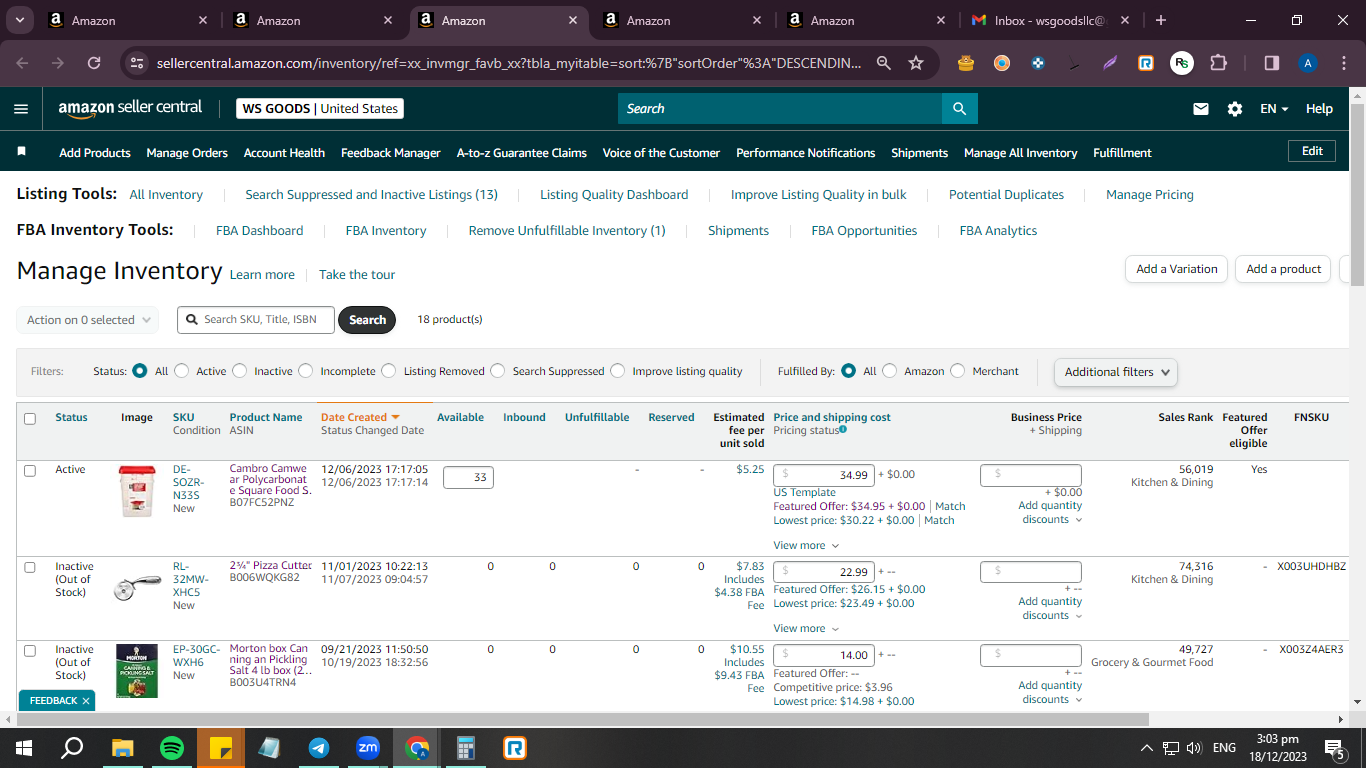The image size is (1366, 768).
Task: Open the Windows Start menu
Action: click(24, 747)
